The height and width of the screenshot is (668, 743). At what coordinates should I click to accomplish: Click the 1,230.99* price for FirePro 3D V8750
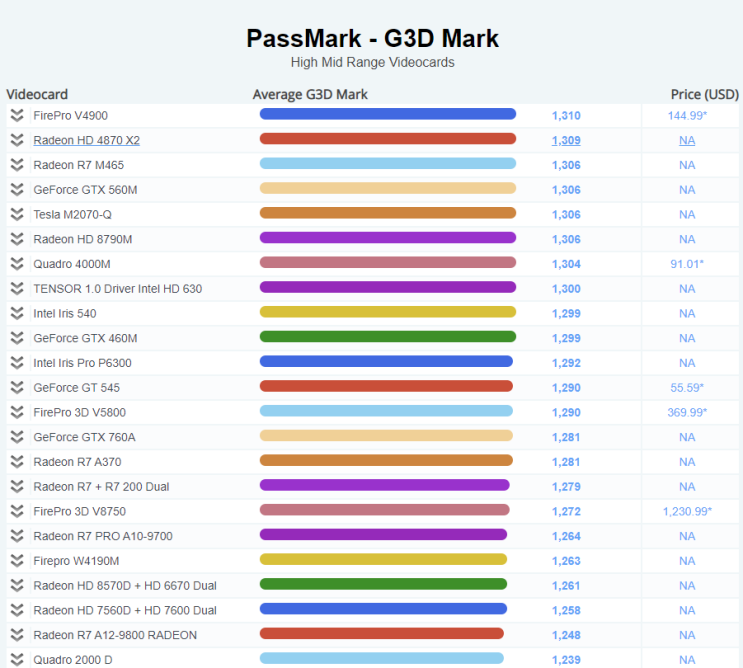pyautogui.click(x=687, y=511)
